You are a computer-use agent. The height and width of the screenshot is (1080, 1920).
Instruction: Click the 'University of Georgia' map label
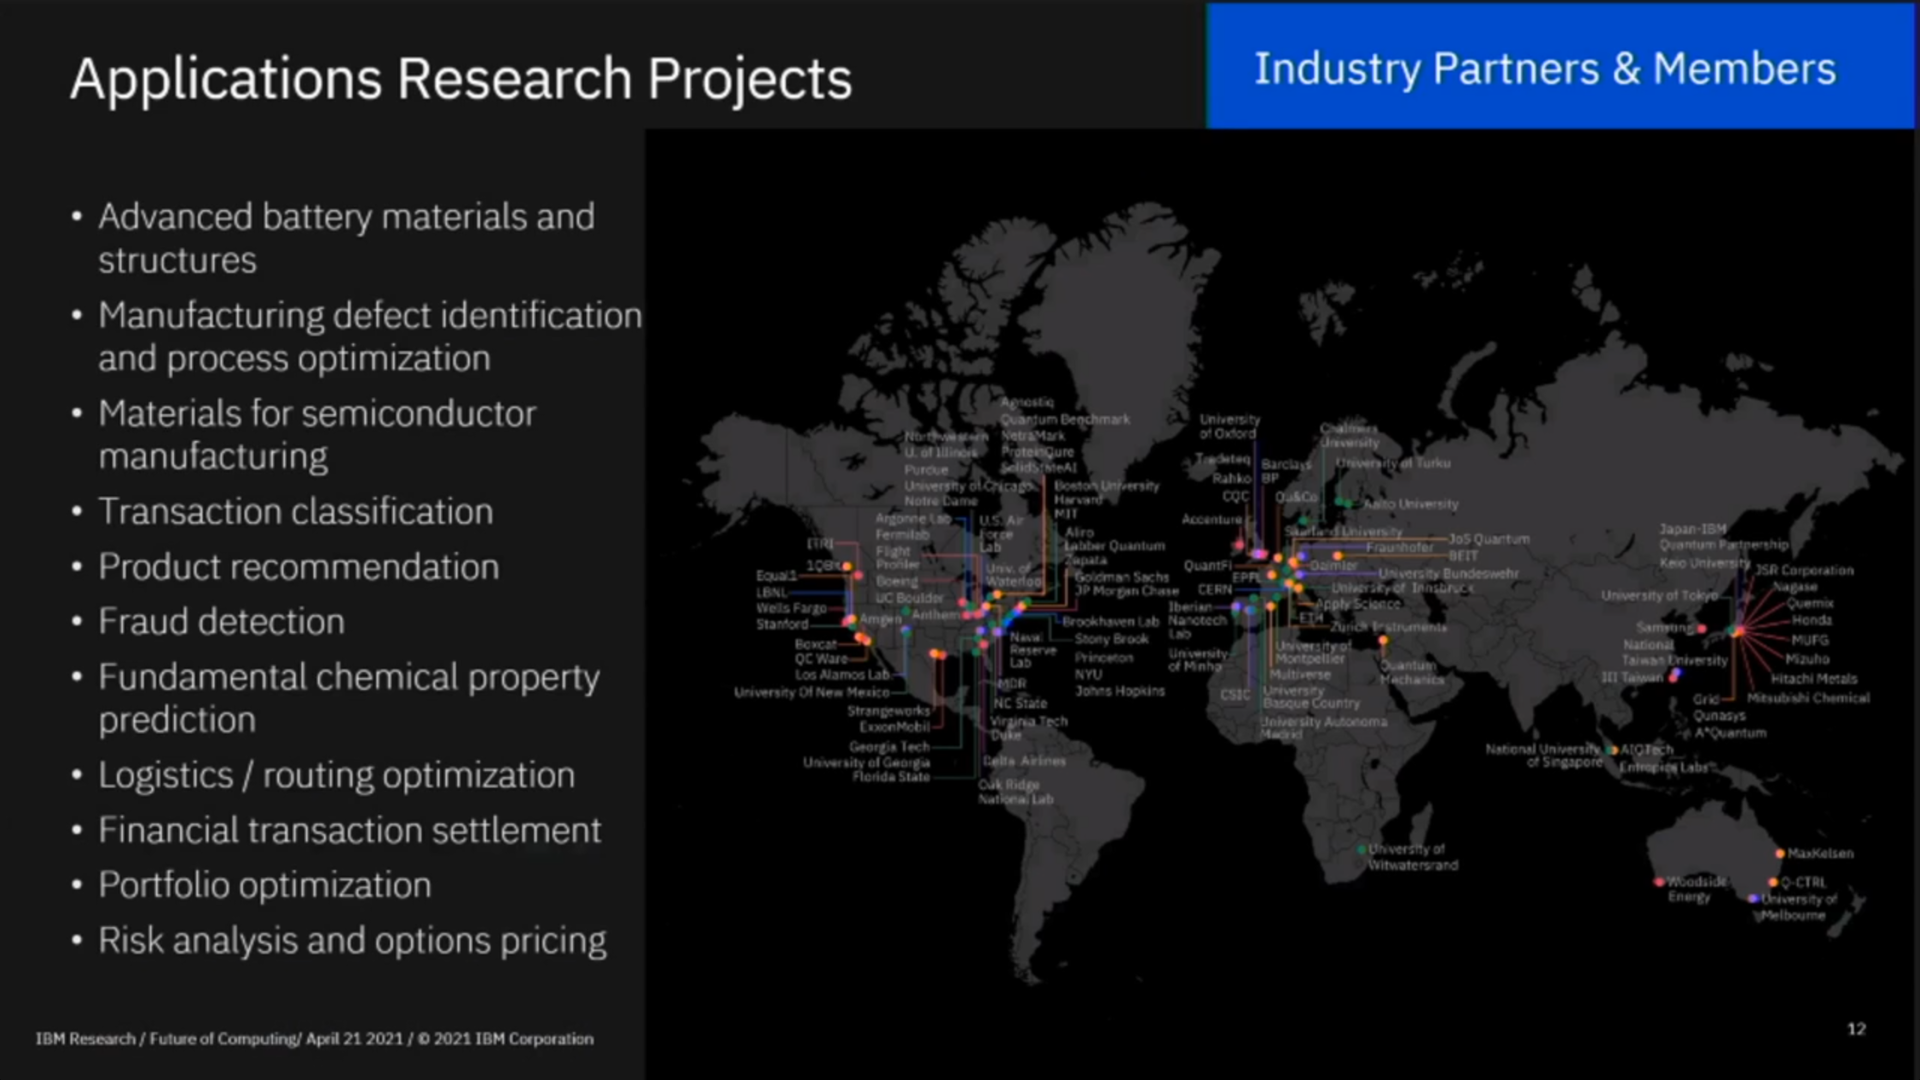pos(866,762)
